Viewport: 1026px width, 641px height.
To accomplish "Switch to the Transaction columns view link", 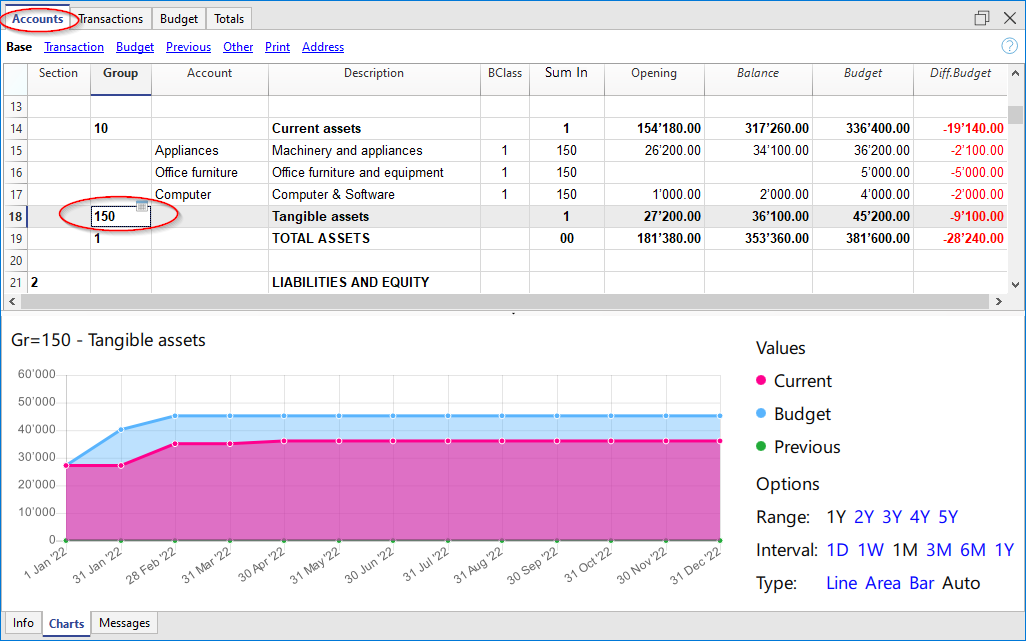I will (74, 47).
